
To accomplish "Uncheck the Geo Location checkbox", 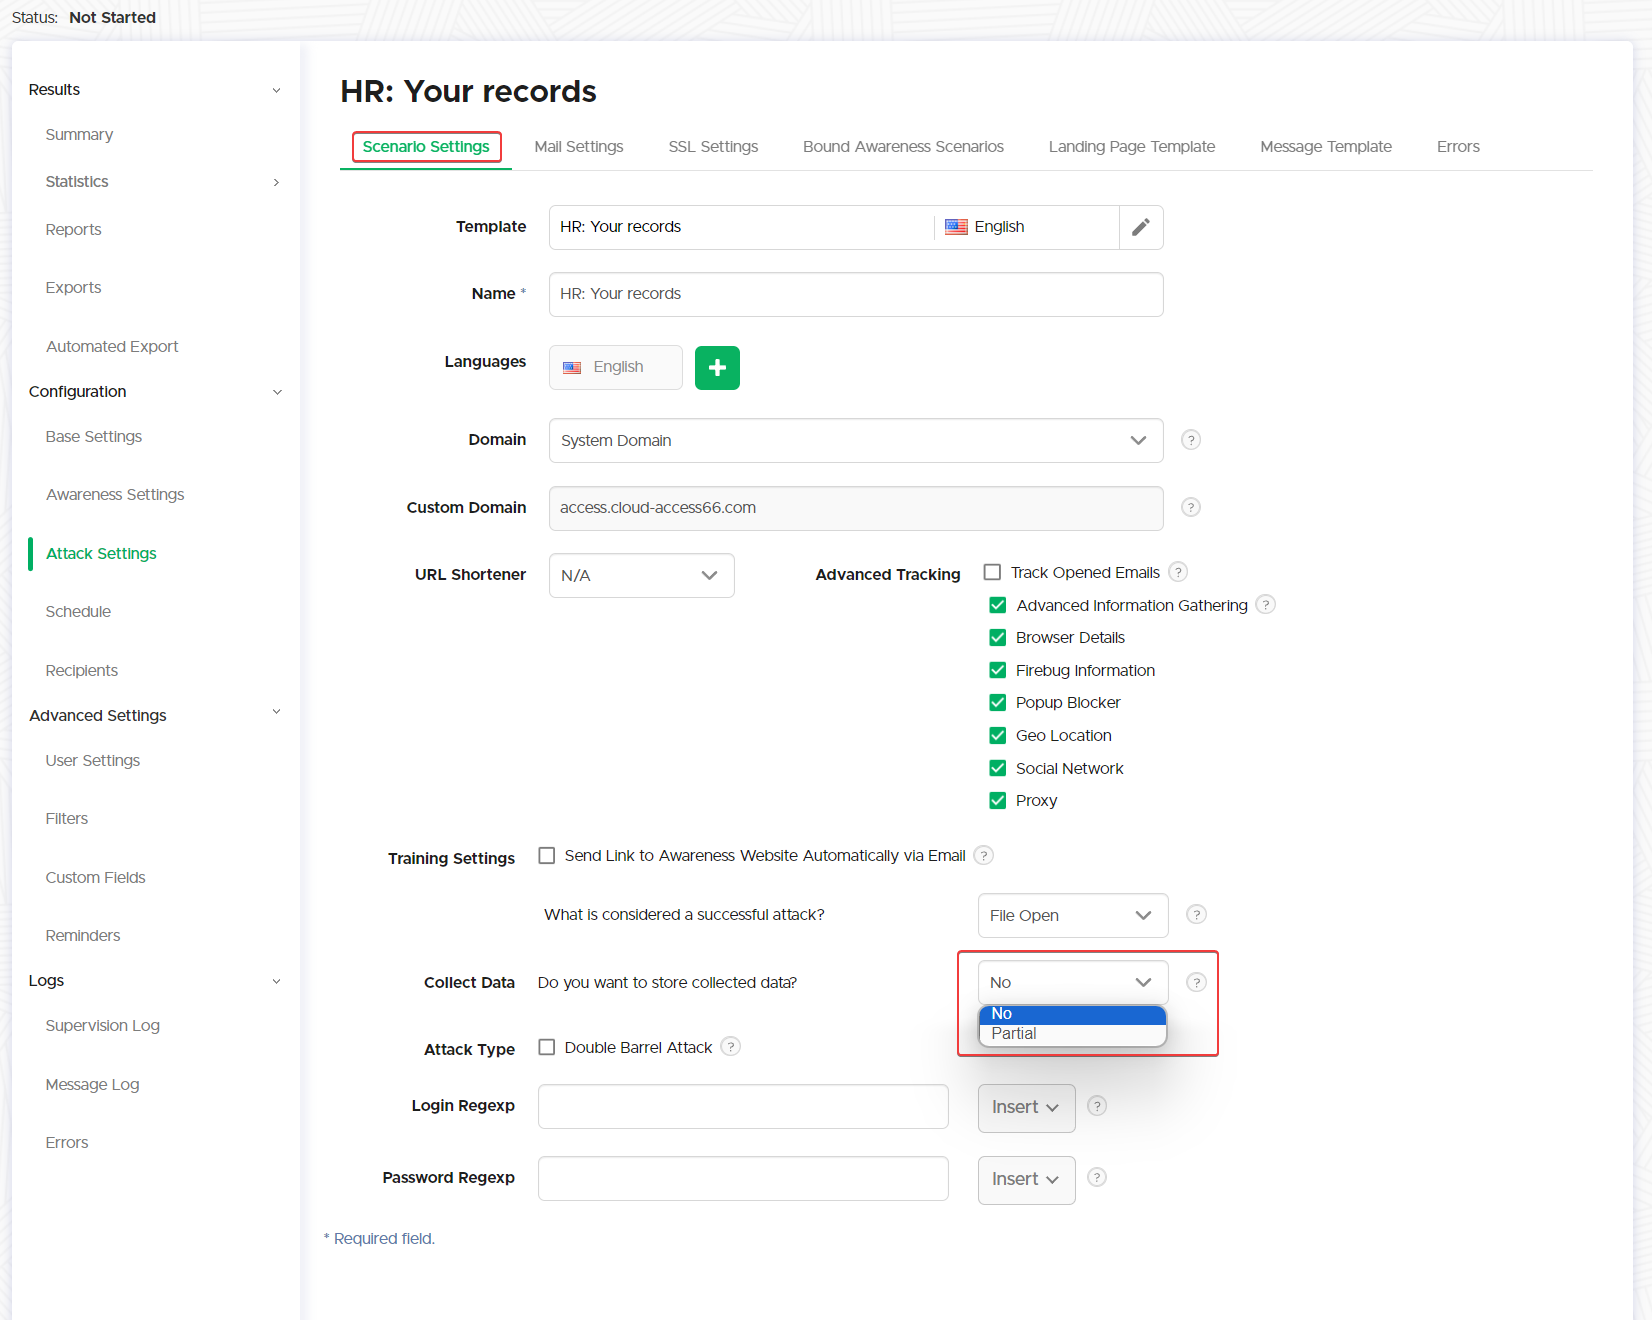I will 997,736.
